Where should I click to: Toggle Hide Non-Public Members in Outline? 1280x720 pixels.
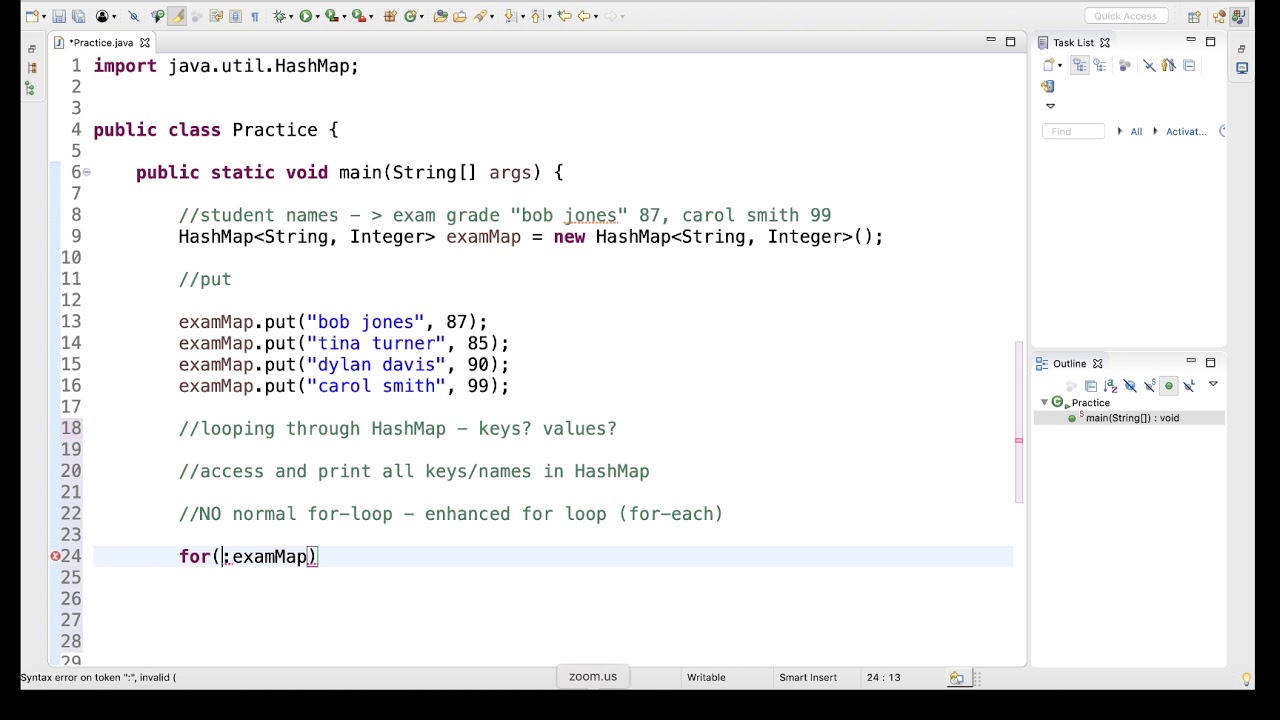[1168, 386]
